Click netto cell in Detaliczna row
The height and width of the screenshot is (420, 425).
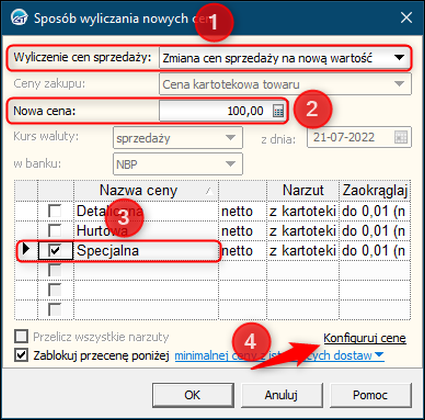242,211
